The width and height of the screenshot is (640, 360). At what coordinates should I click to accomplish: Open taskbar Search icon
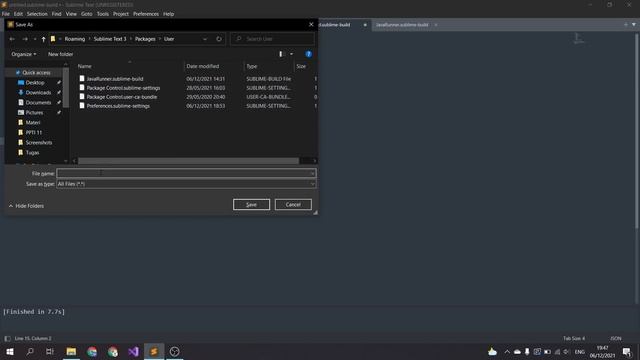pos(30,351)
